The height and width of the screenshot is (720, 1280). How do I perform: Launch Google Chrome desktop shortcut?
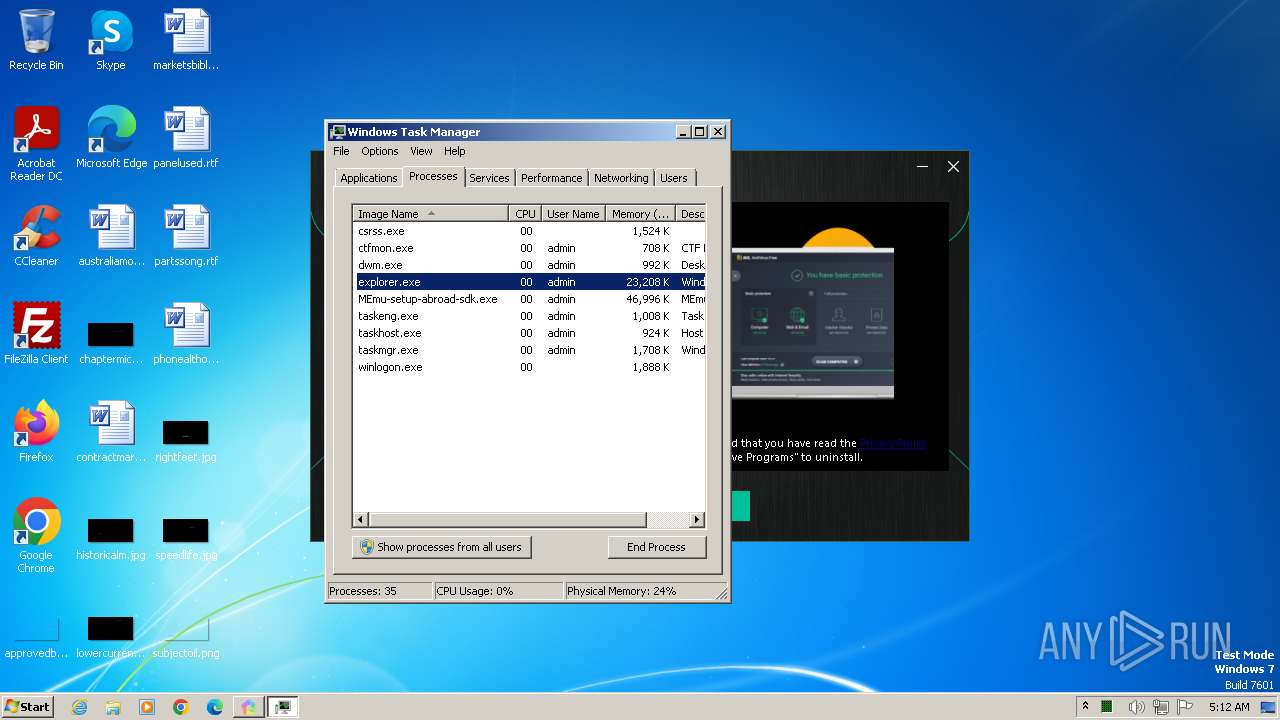point(36,536)
